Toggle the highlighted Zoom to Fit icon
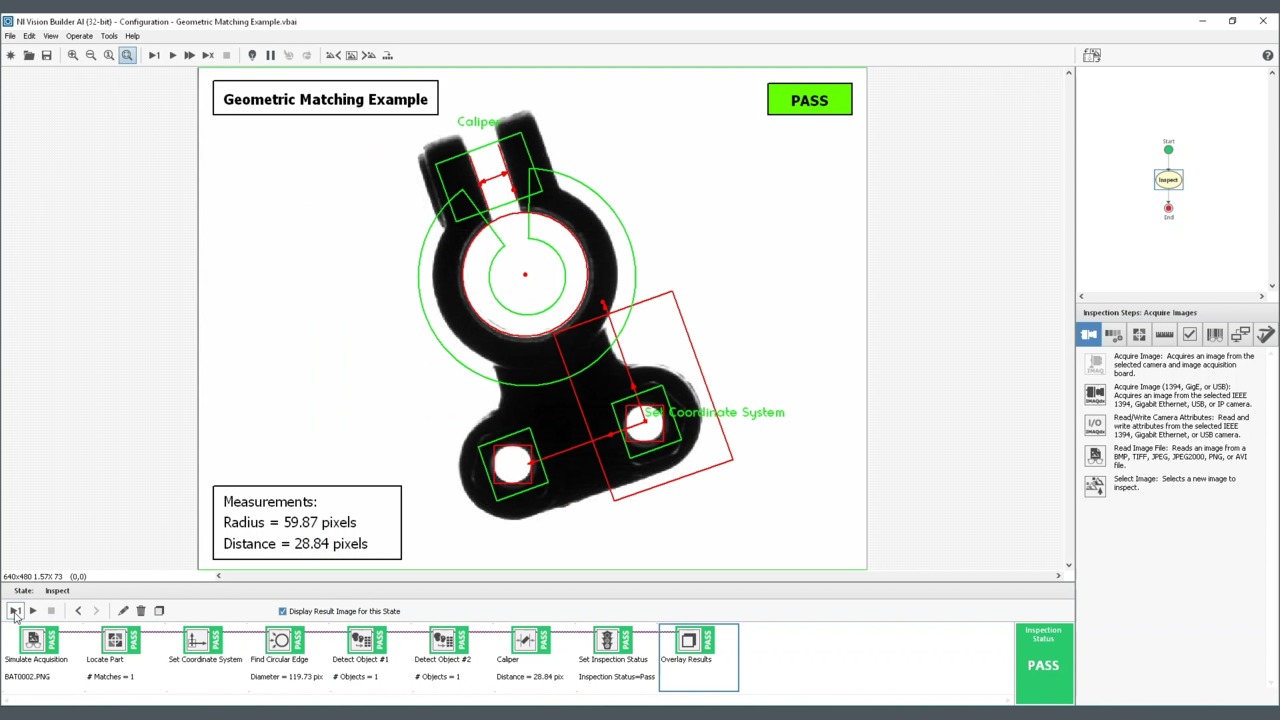 pyautogui.click(x=127, y=55)
